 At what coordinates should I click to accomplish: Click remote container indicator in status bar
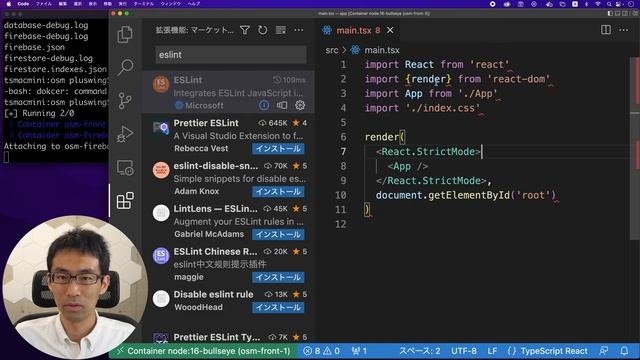pyautogui.click(x=204, y=351)
